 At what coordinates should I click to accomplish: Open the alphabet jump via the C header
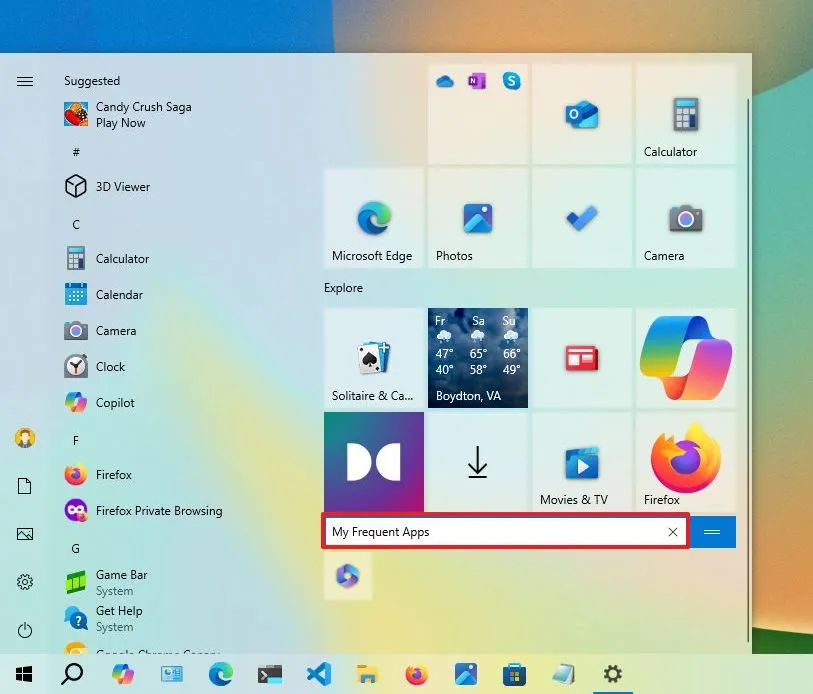click(75, 224)
